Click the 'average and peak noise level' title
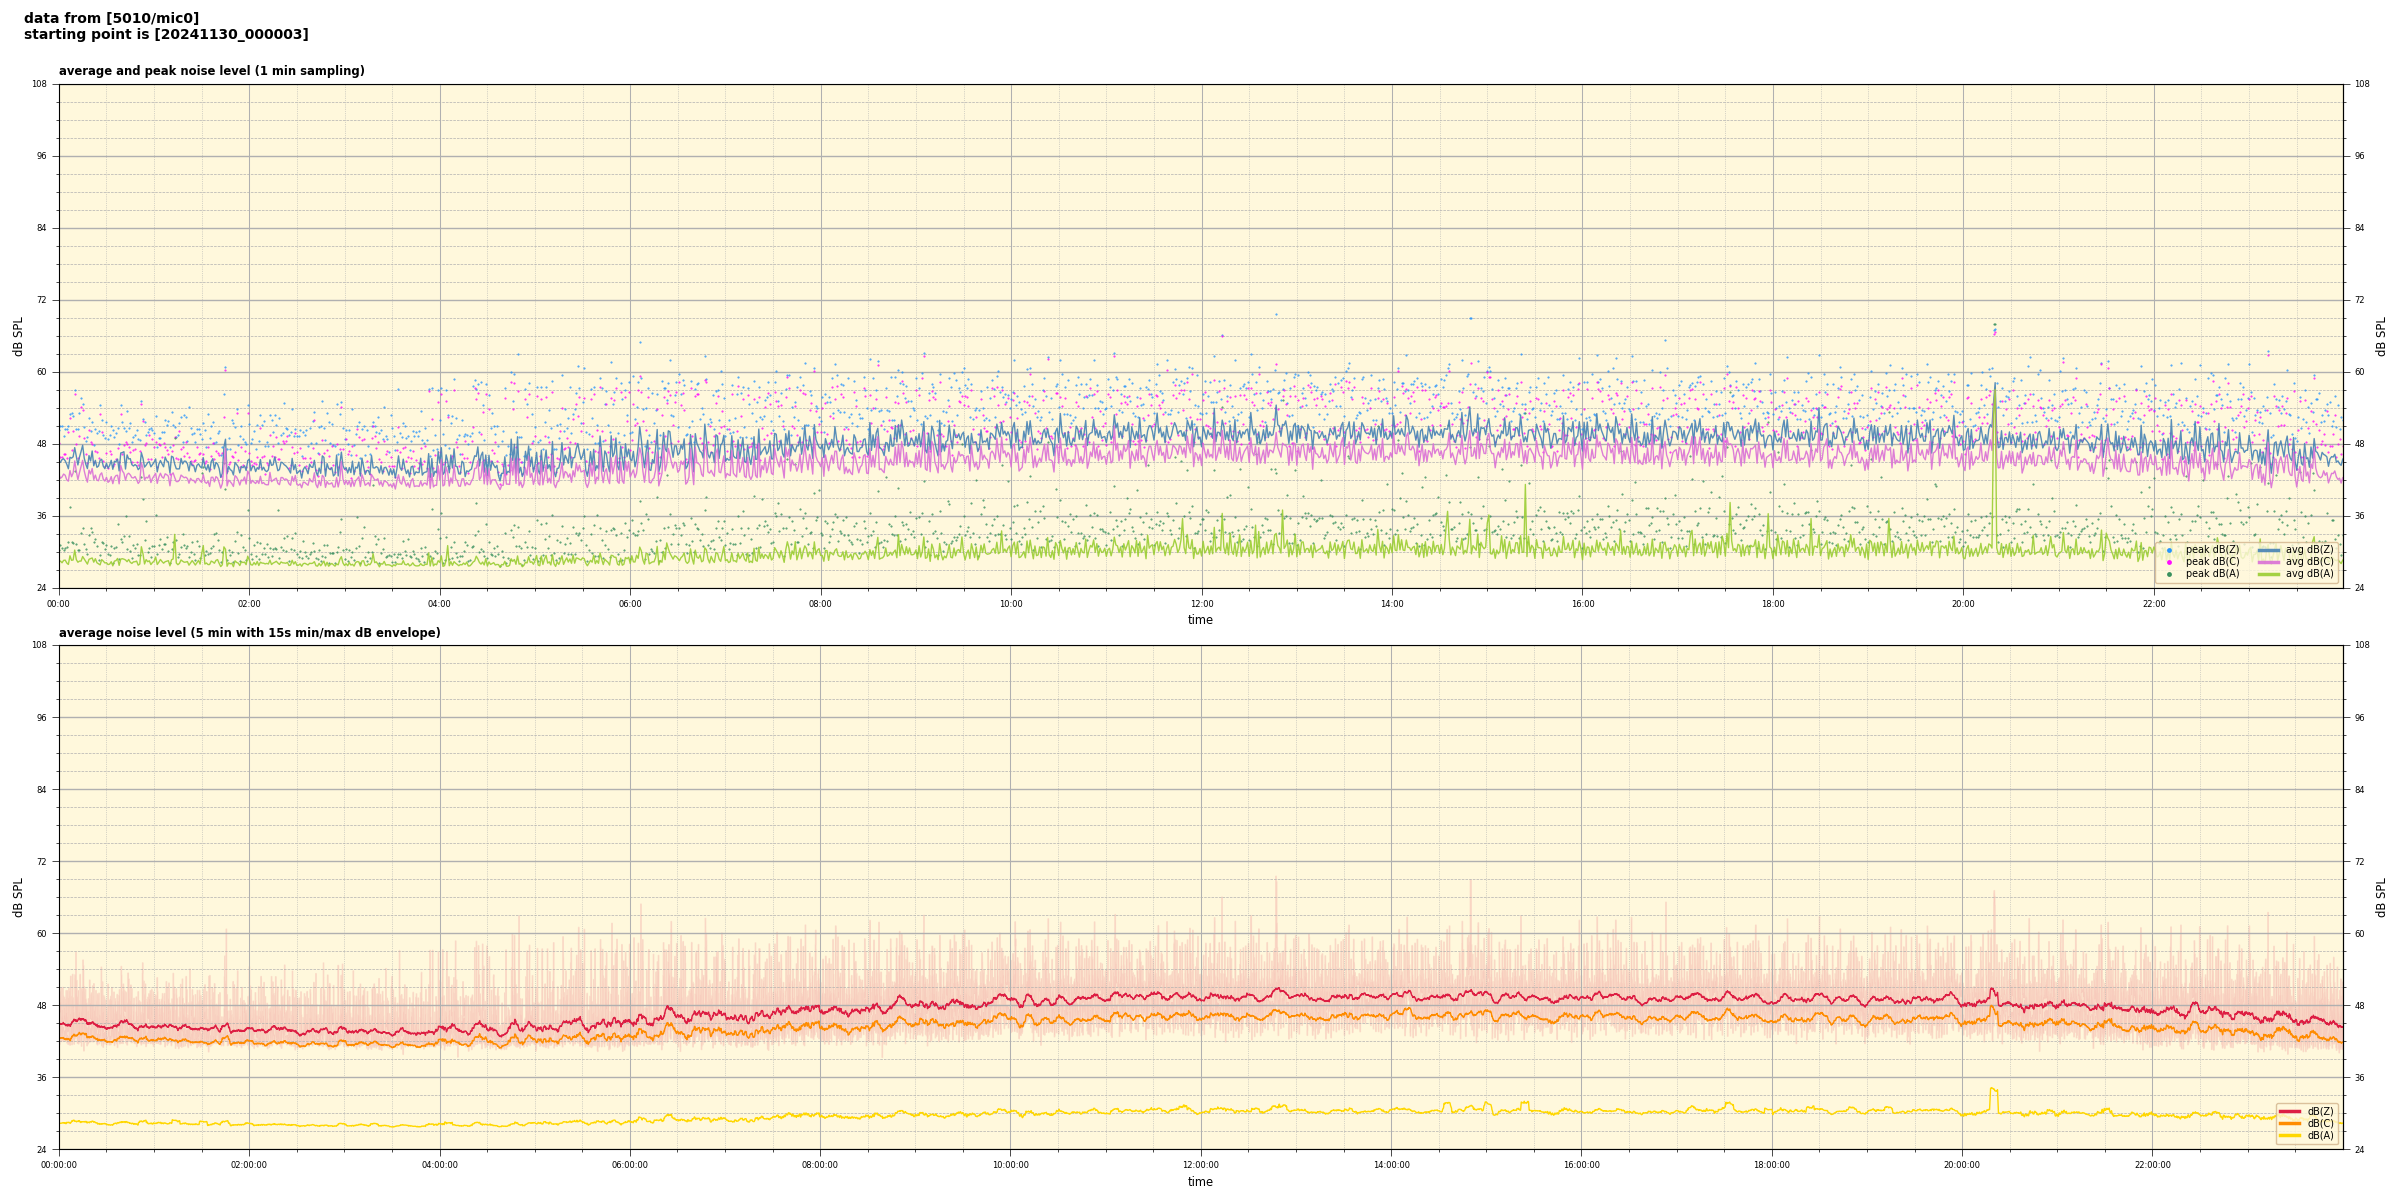The height and width of the screenshot is (1200, 2400). tap(211, 71)
